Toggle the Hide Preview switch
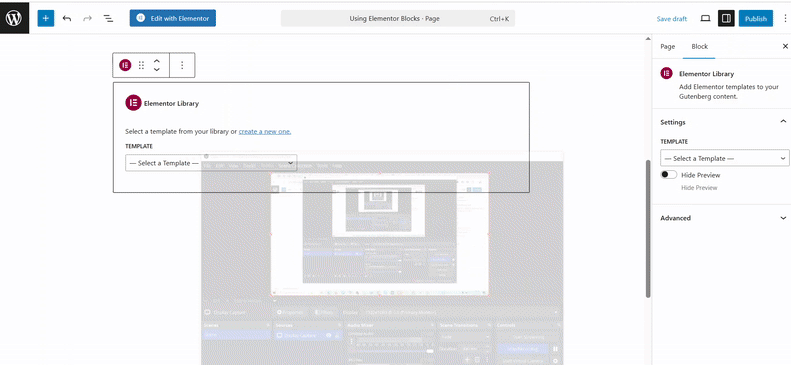 click(669, 174)
